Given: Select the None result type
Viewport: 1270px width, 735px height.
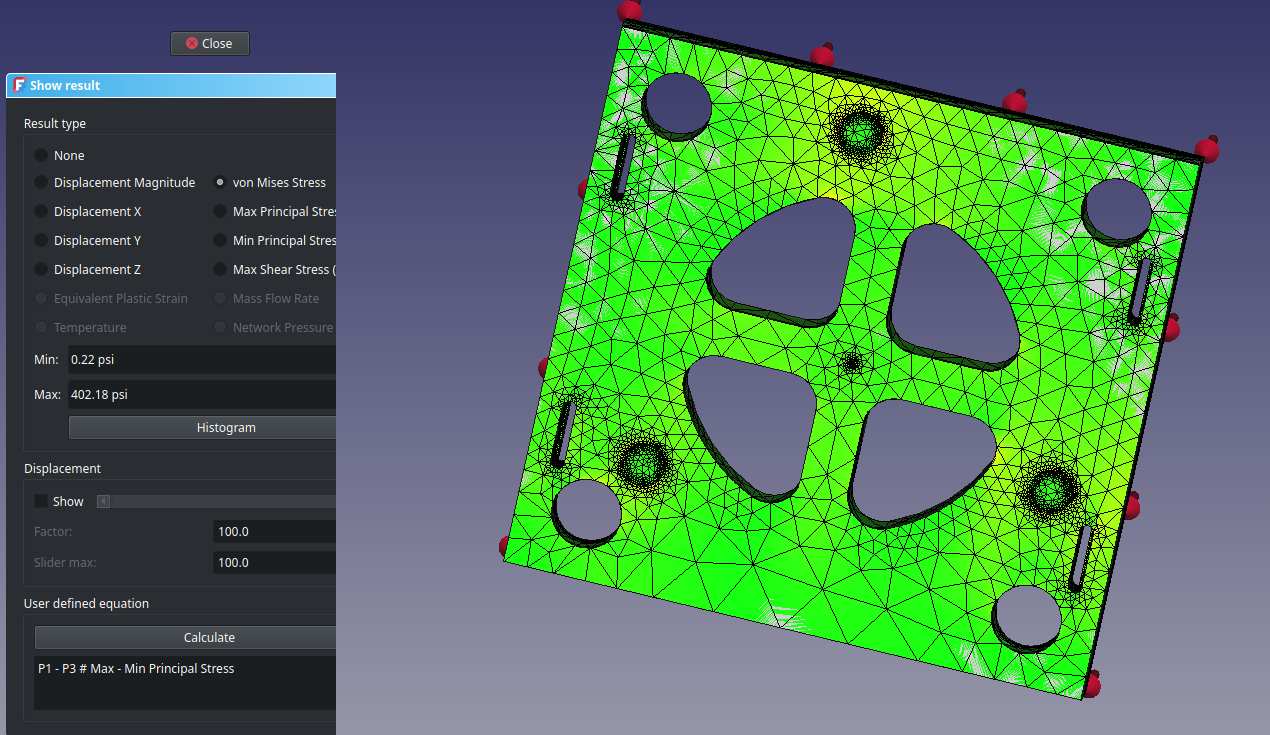Looking at the screenshot, I should [41, 156].
